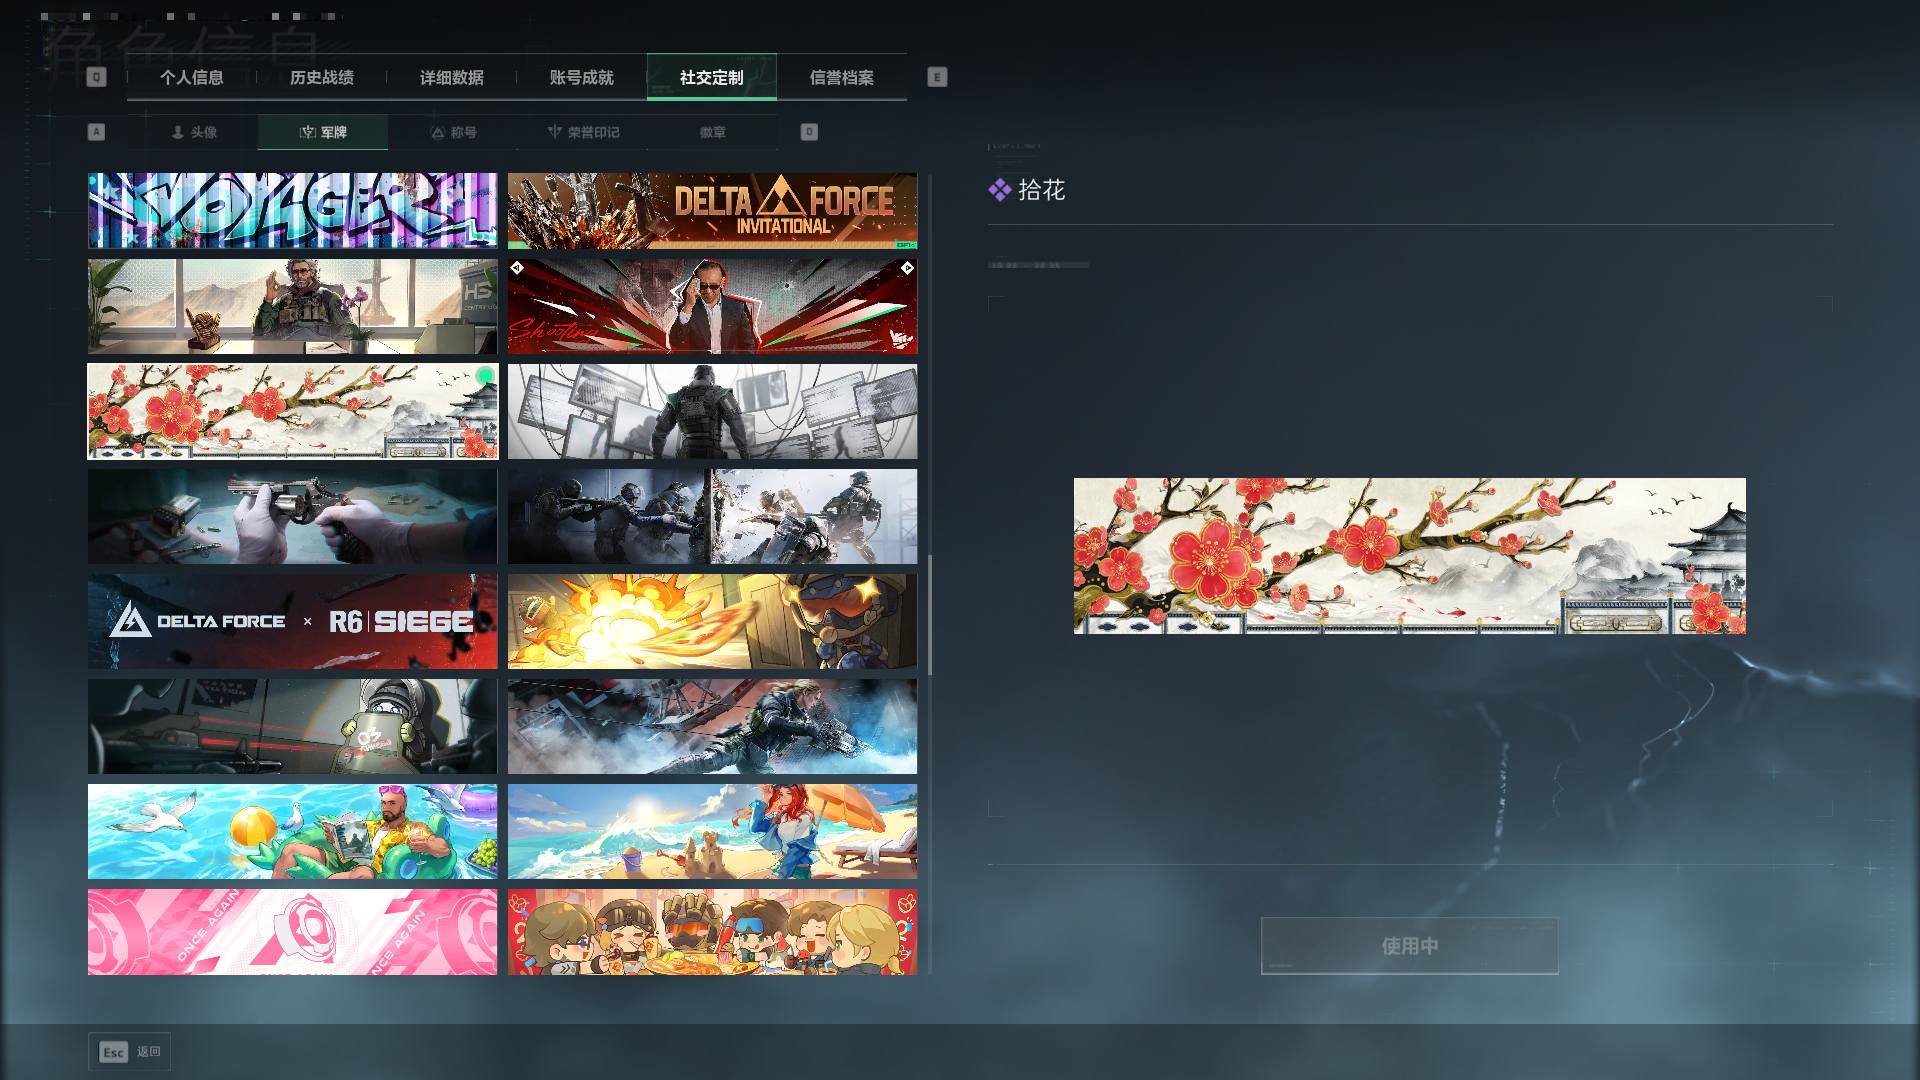Screen dimensions: 1920x1080
Task: Select the gas mask chibi banner
Action: (x=292, y=726)
